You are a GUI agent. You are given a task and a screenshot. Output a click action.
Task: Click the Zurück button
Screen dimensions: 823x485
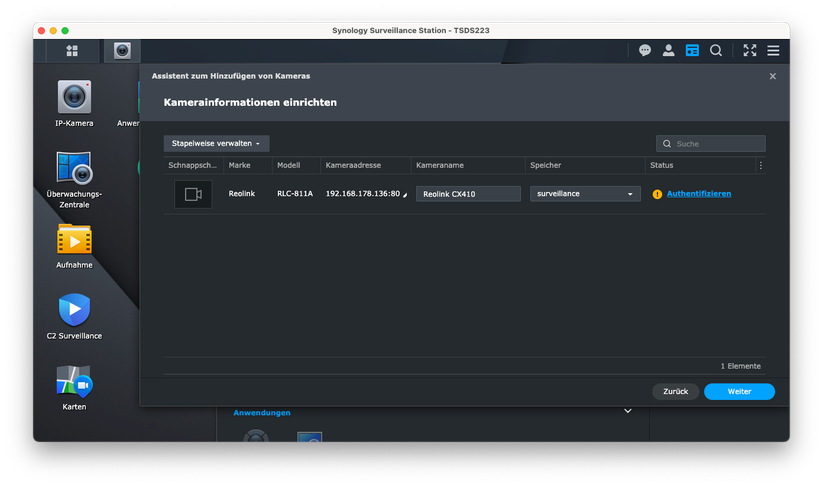pos(676,392)
